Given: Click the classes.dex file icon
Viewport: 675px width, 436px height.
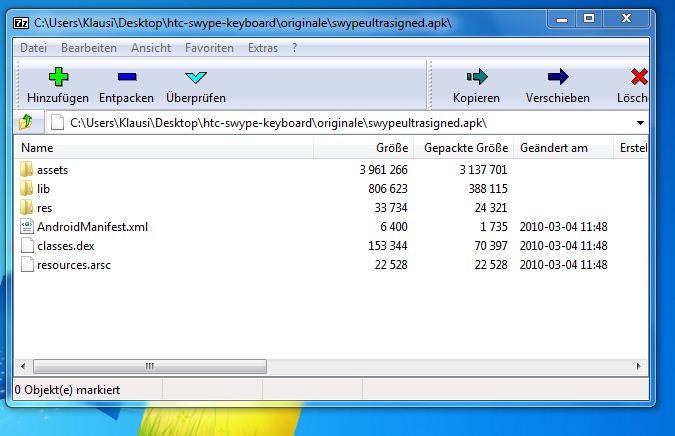Looking at the screenshot, I should (27, 245).
